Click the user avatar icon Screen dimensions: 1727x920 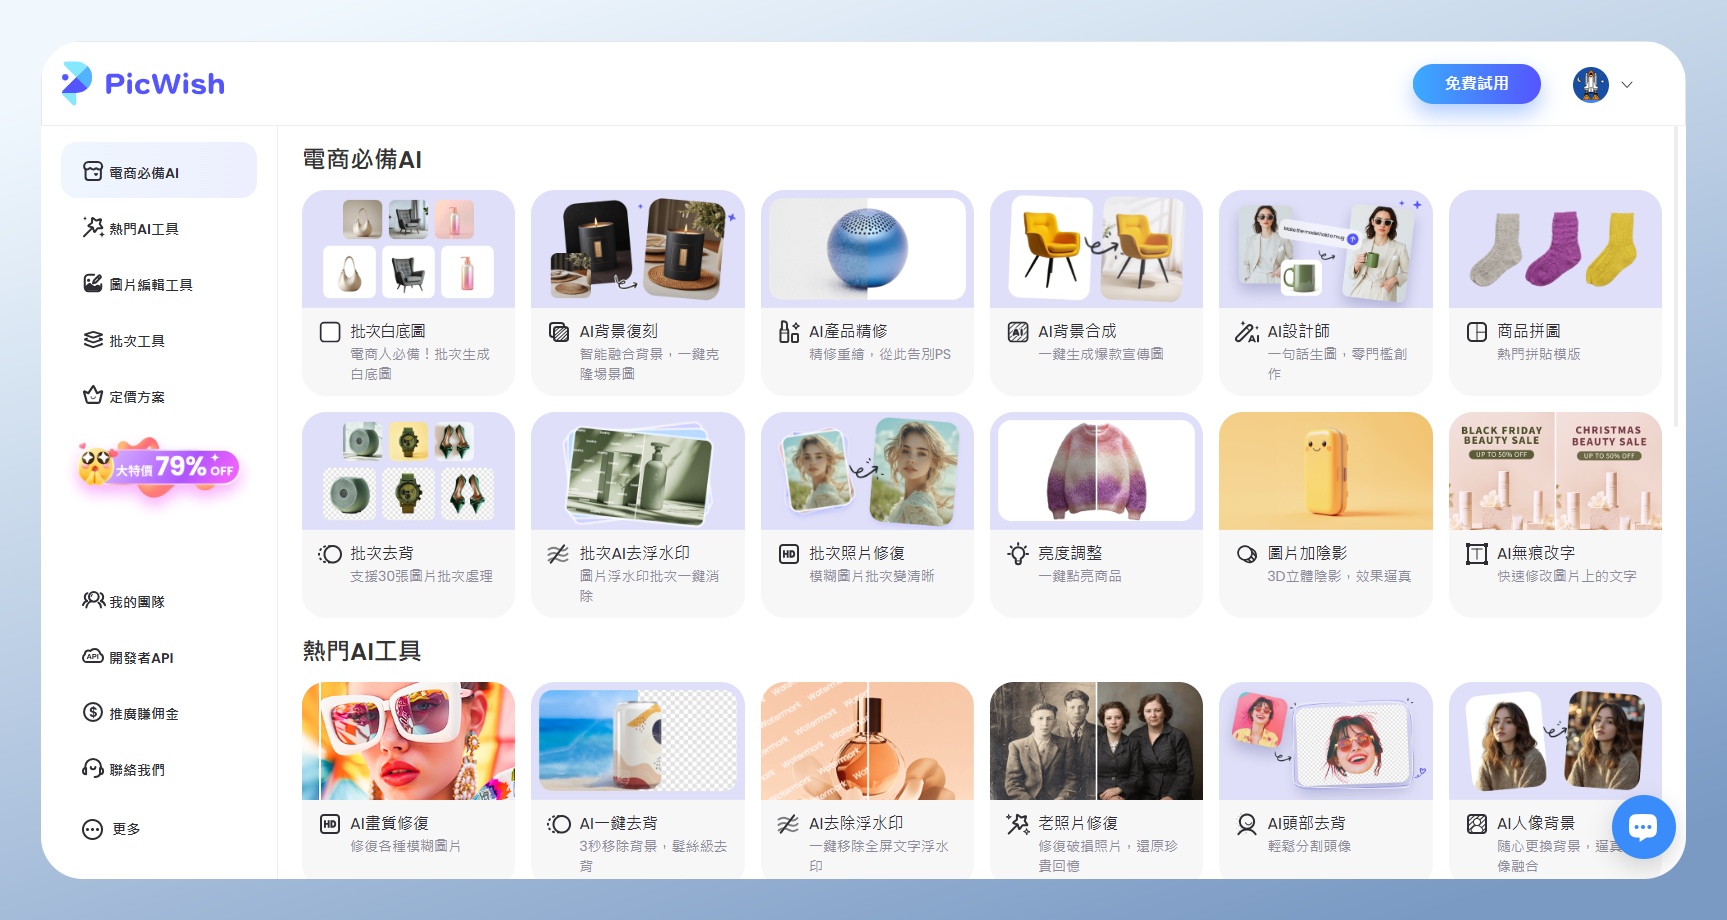[1590, 85]
